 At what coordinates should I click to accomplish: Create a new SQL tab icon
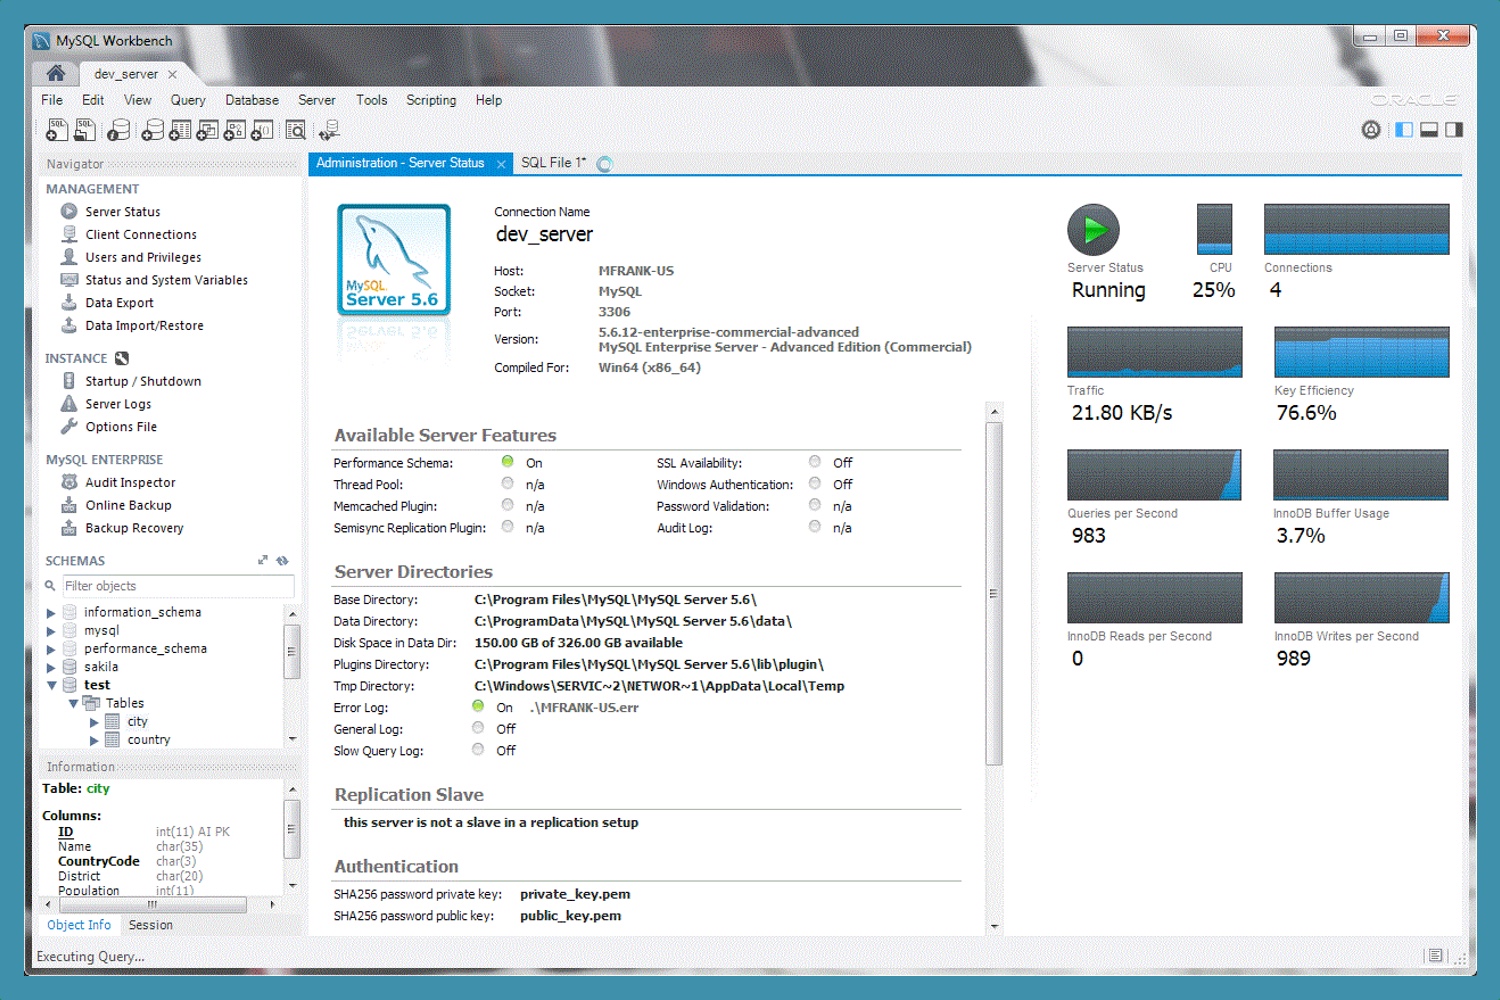(57, 129)
